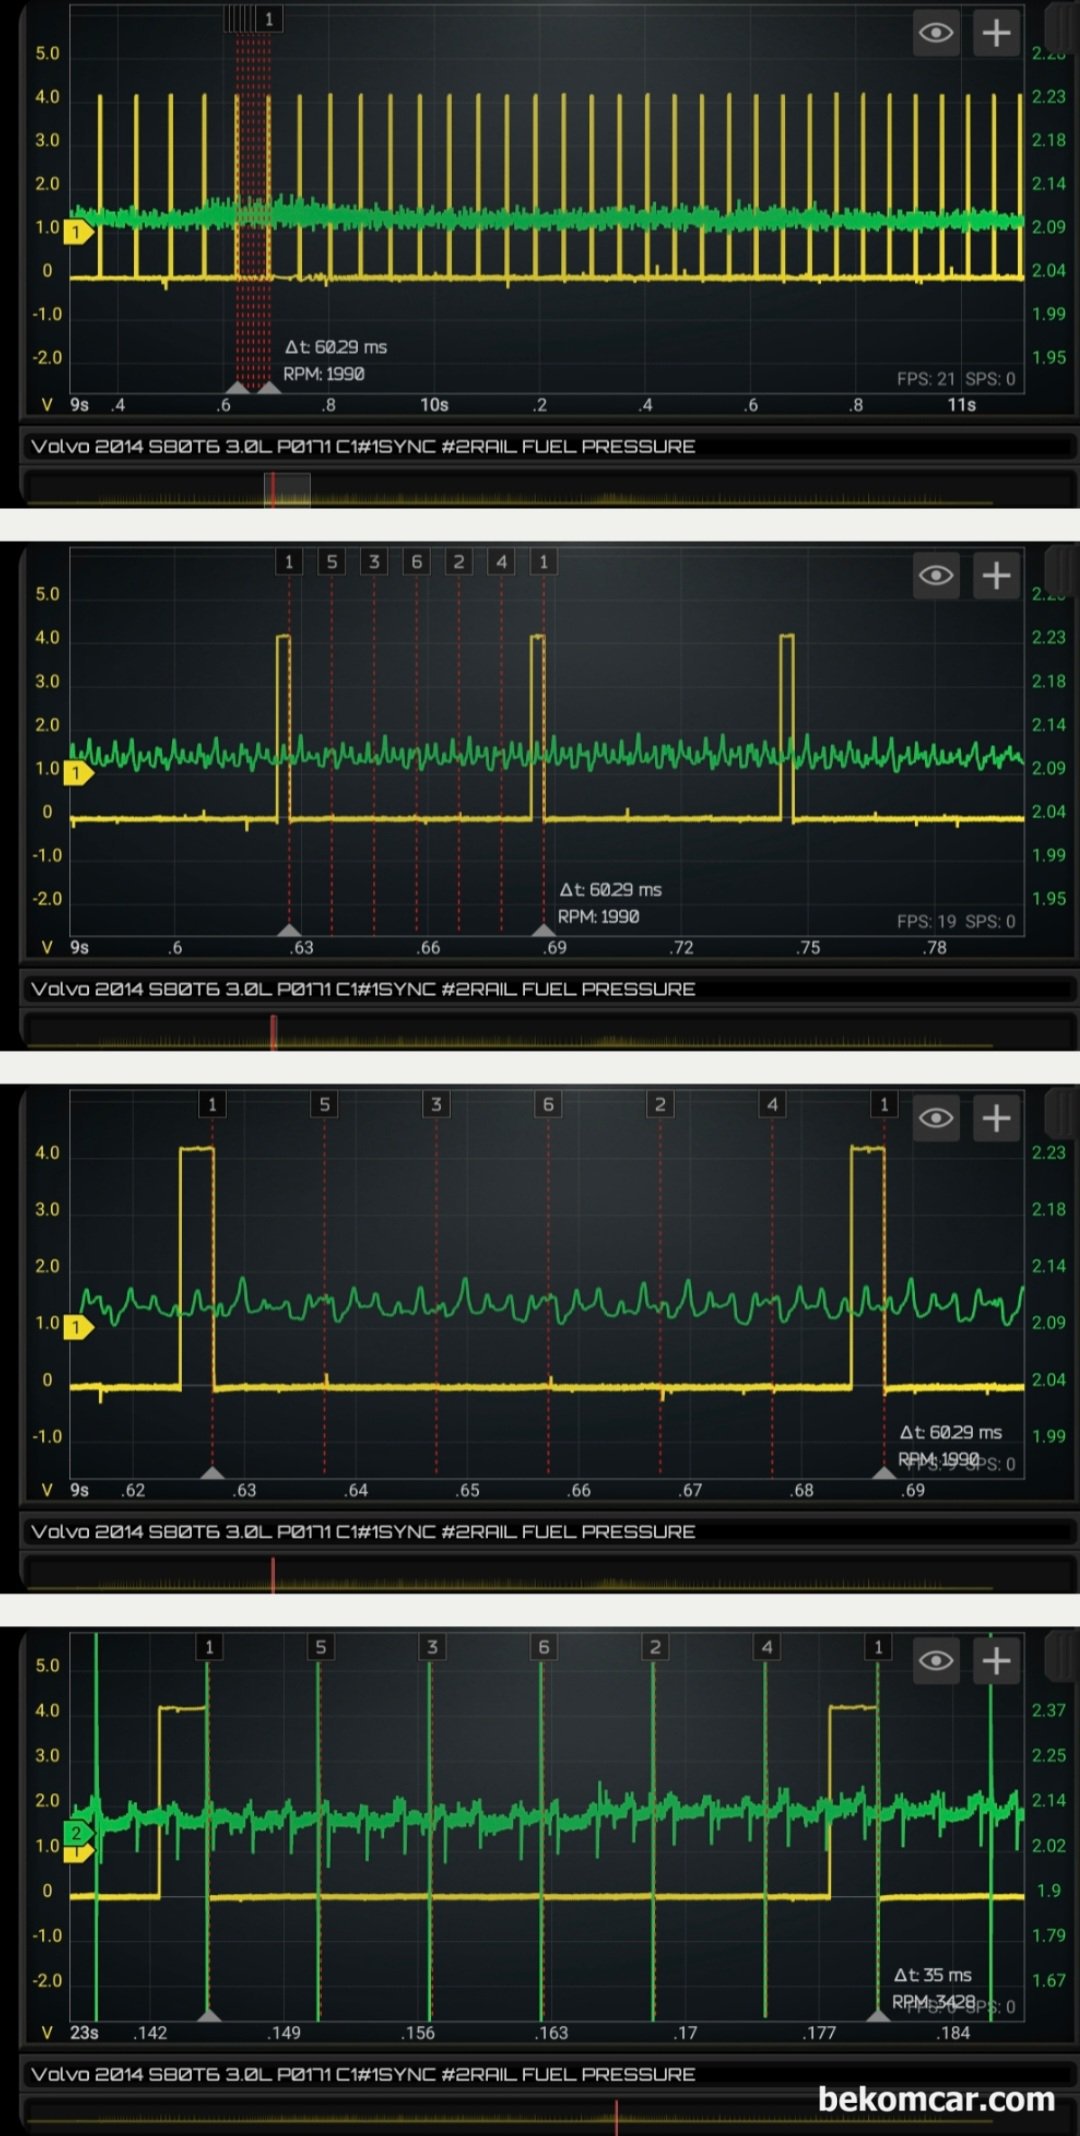Select cylinder 4 marker in the bottom chart
Viewport: 1080px width, 2136px height.
(767, 1647)
